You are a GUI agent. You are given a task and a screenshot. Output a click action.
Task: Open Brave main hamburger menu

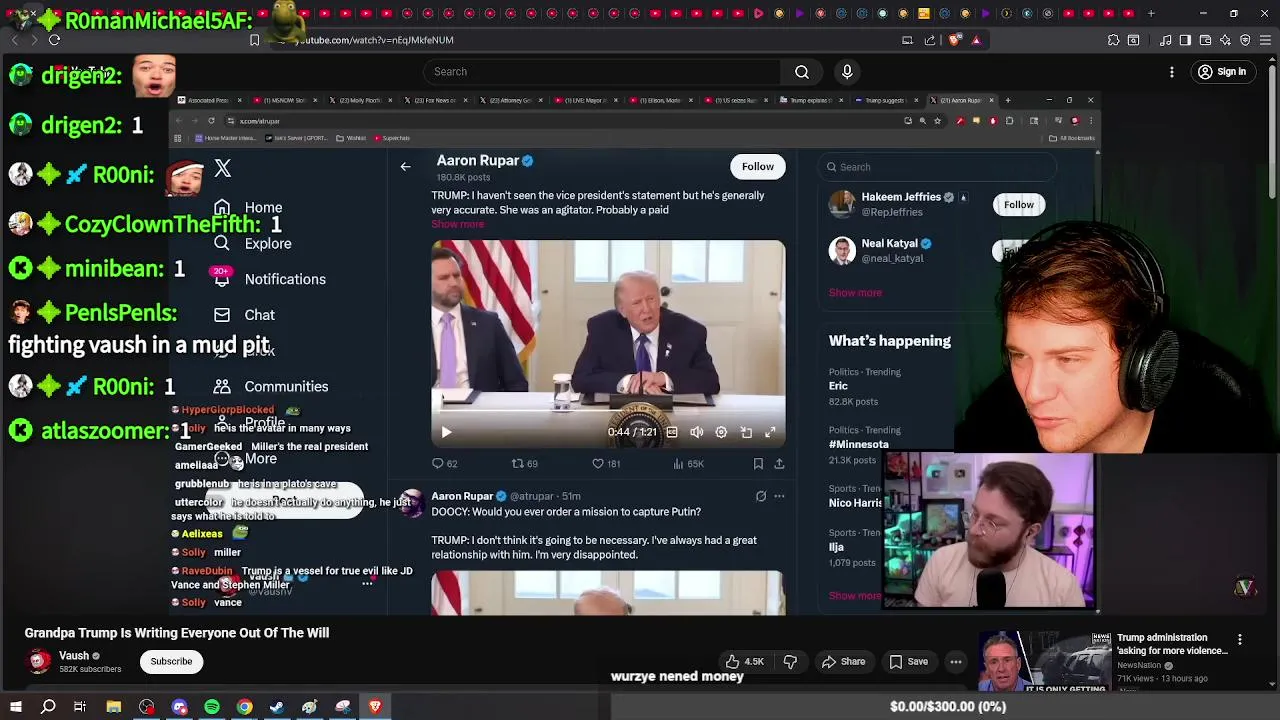click(1265, 40)
